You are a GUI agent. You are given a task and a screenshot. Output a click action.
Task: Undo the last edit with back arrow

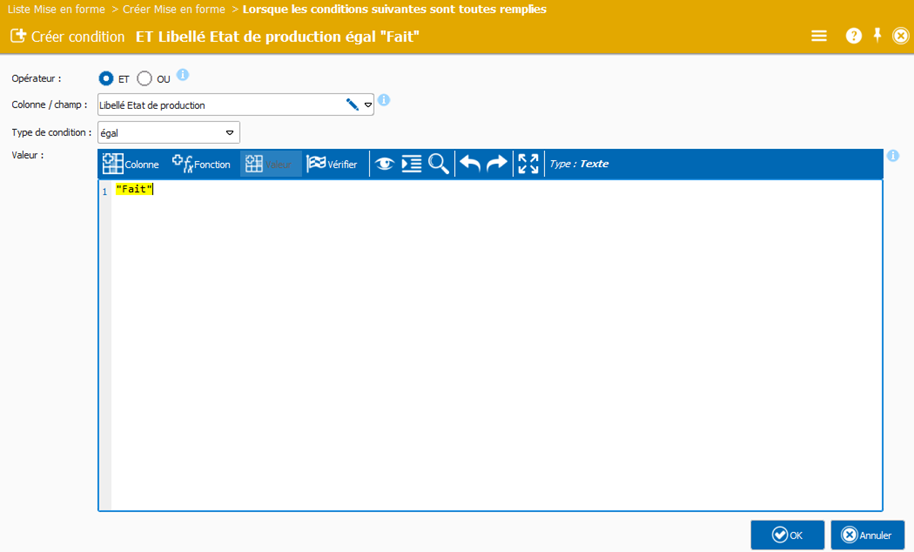(x=470, y=164)
